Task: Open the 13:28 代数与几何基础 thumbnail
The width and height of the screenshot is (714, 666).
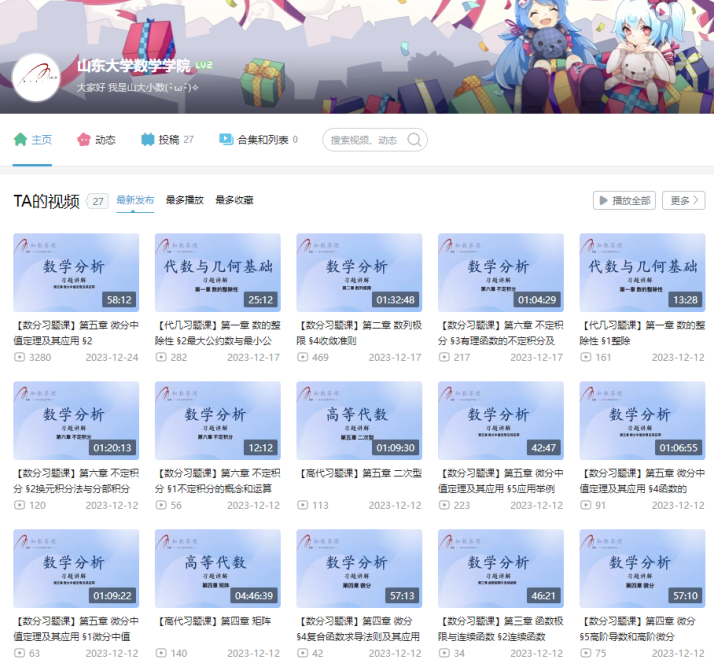Action: pos(642,272)
